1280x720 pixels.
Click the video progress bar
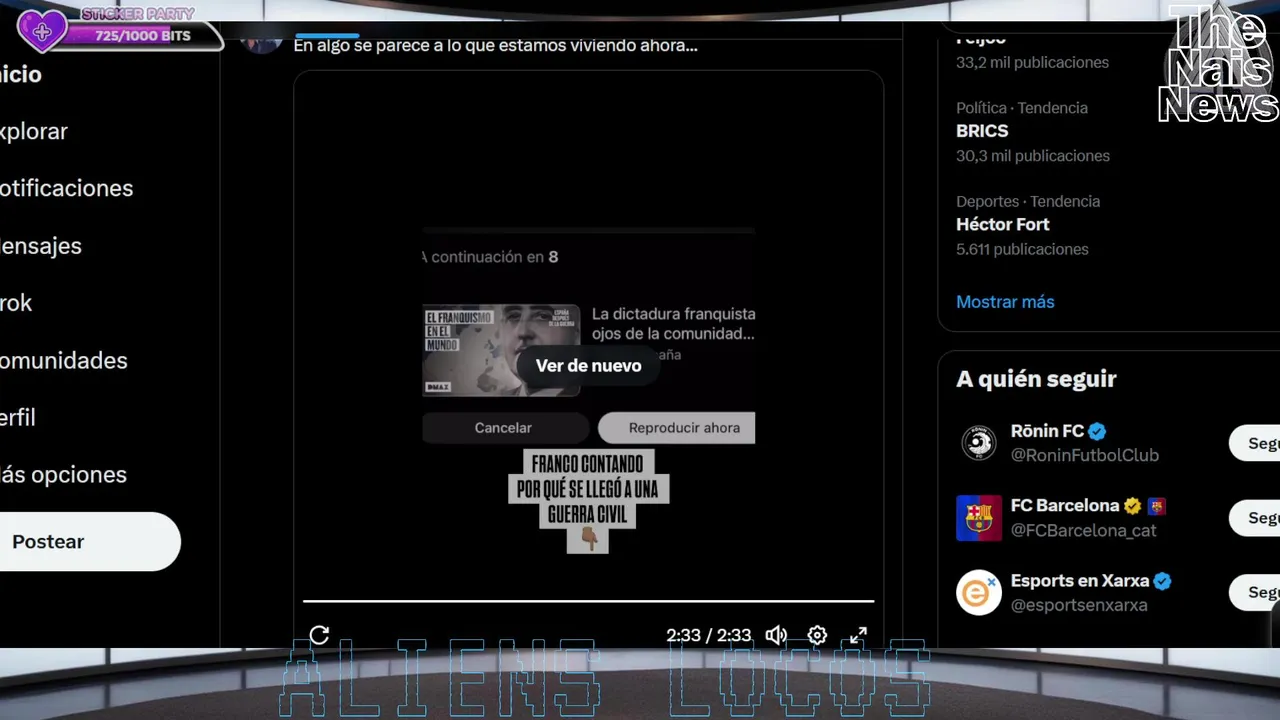pyautogui.click(x=588, y=601)
